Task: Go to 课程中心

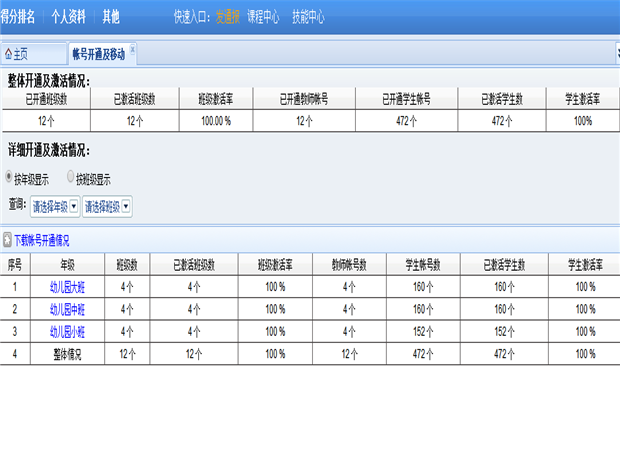Action: click(x=262, y=17)
